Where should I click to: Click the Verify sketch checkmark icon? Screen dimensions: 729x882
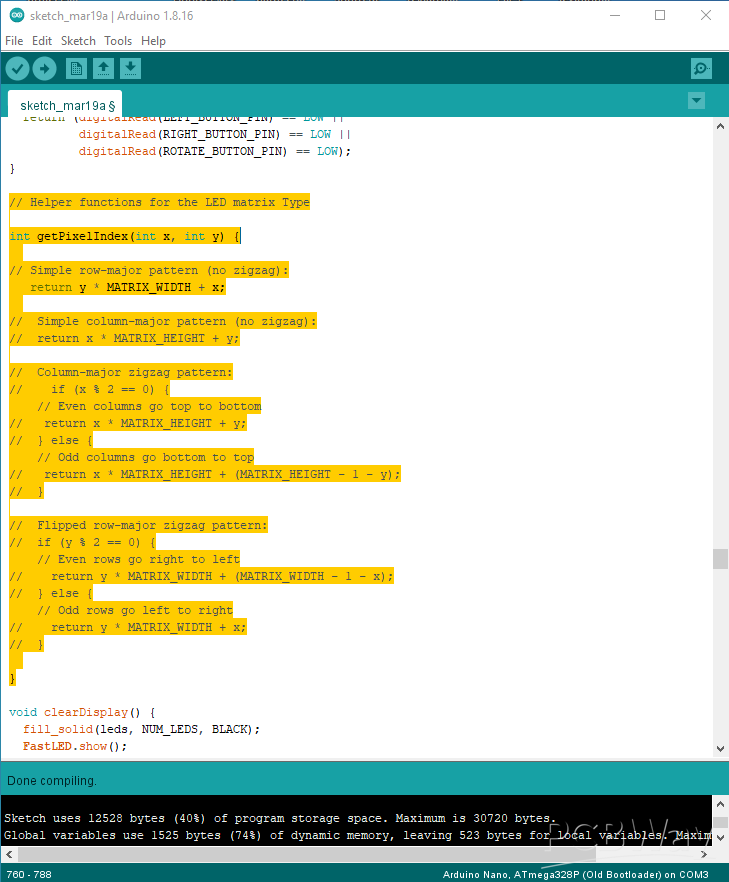tap(18, 68)
